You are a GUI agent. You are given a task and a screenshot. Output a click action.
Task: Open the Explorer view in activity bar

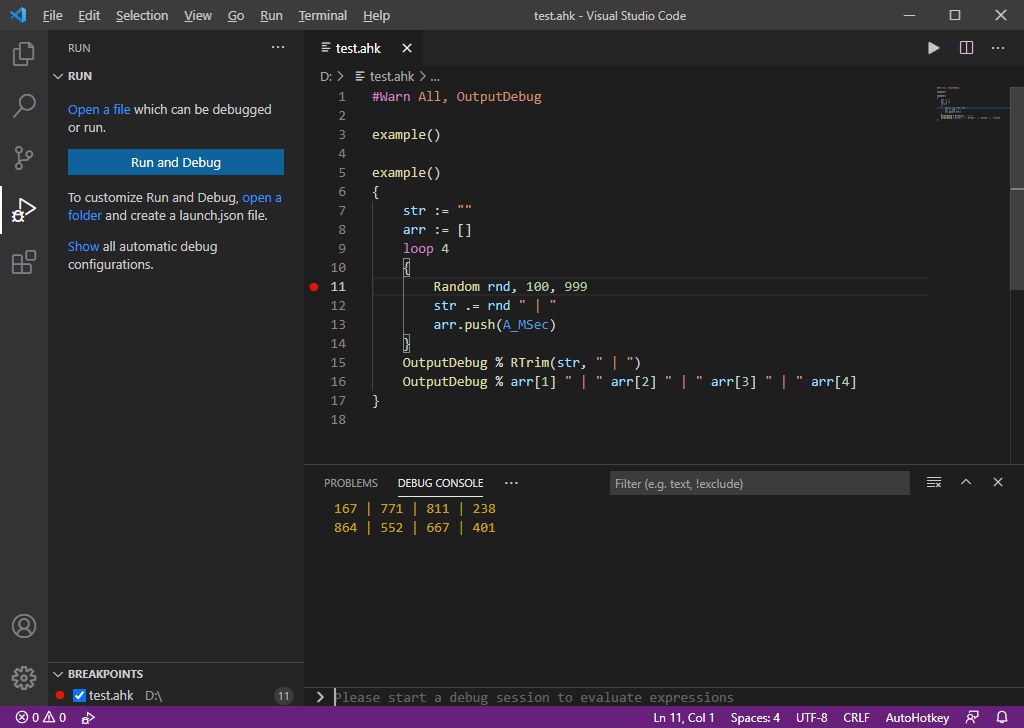tap(24, 54)
